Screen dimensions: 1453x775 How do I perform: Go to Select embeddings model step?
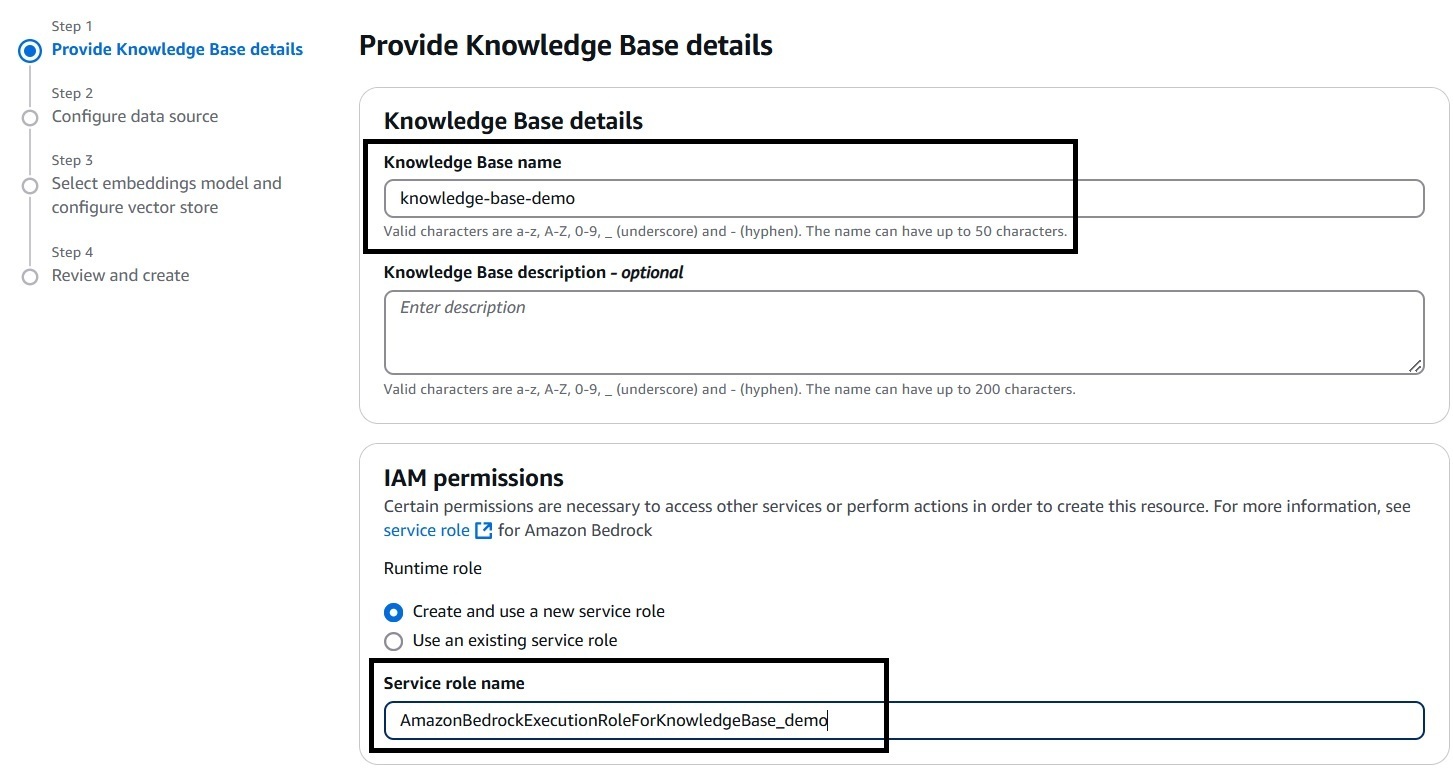click(x=167, y=195)
